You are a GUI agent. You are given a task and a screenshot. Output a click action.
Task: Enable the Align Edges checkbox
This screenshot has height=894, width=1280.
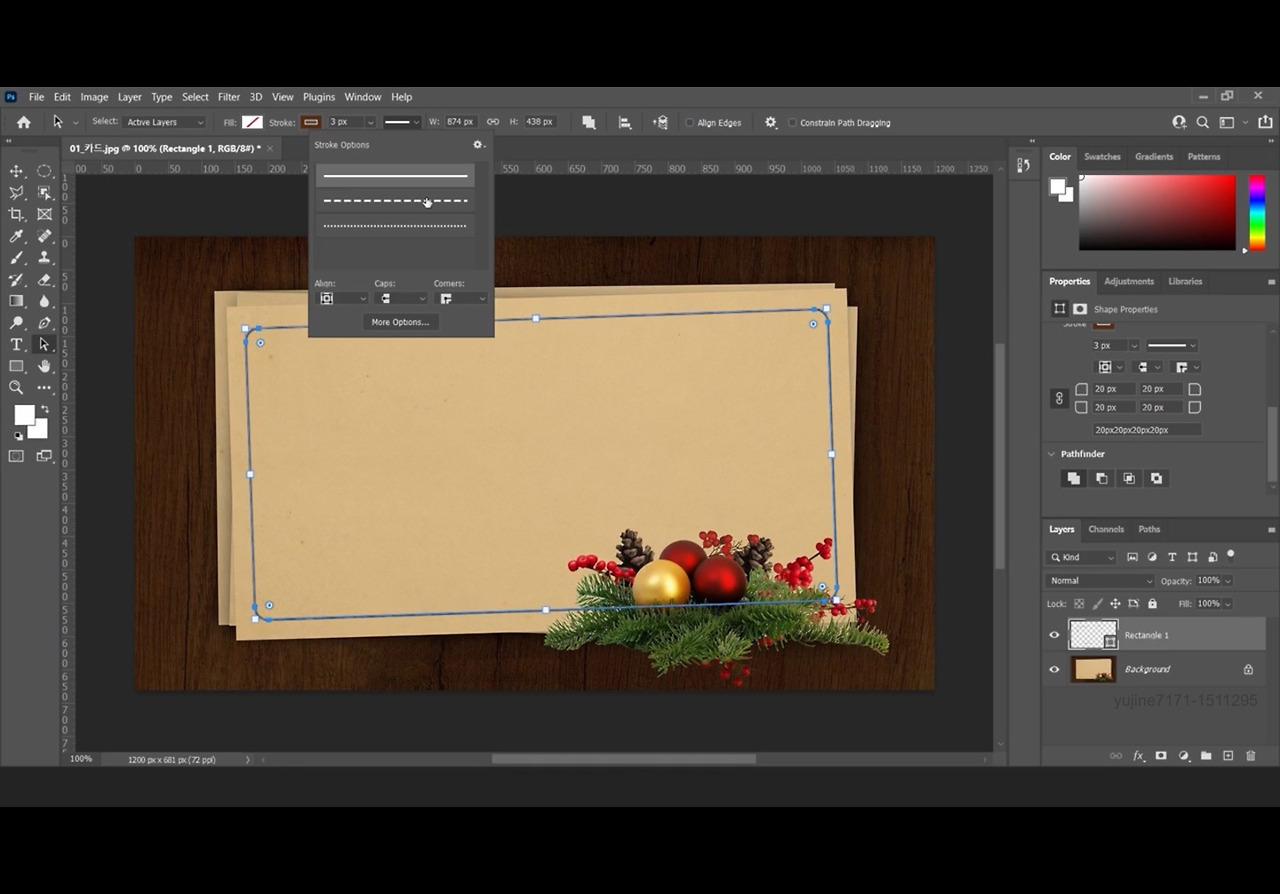[x=690, y=123]
